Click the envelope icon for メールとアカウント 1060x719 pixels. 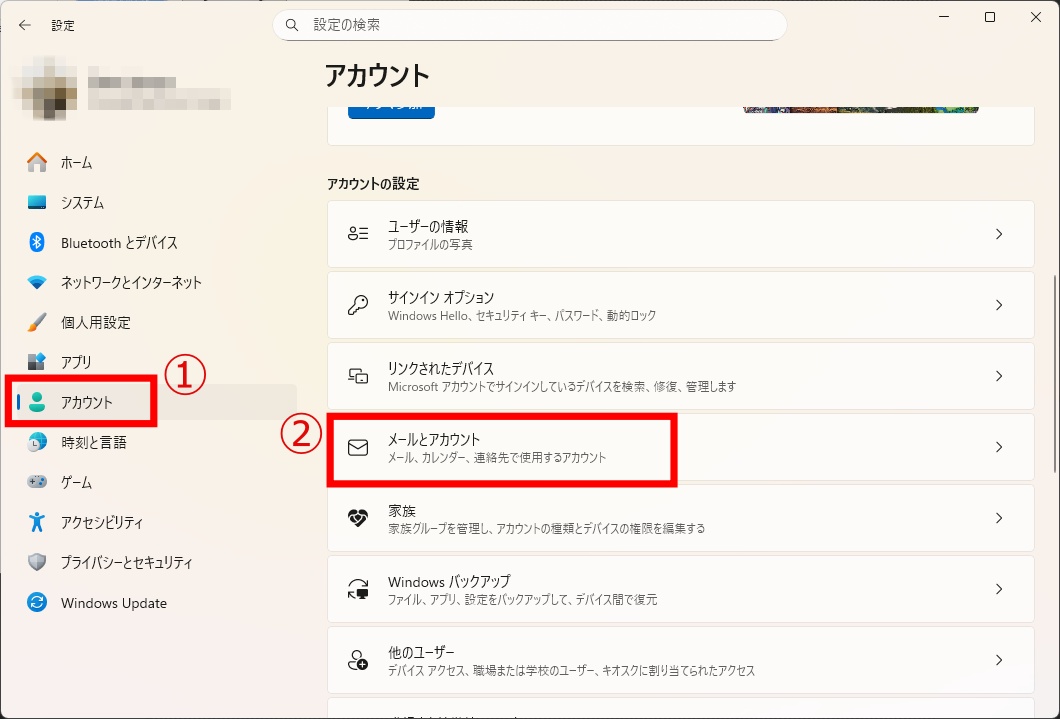pos(358,448)
